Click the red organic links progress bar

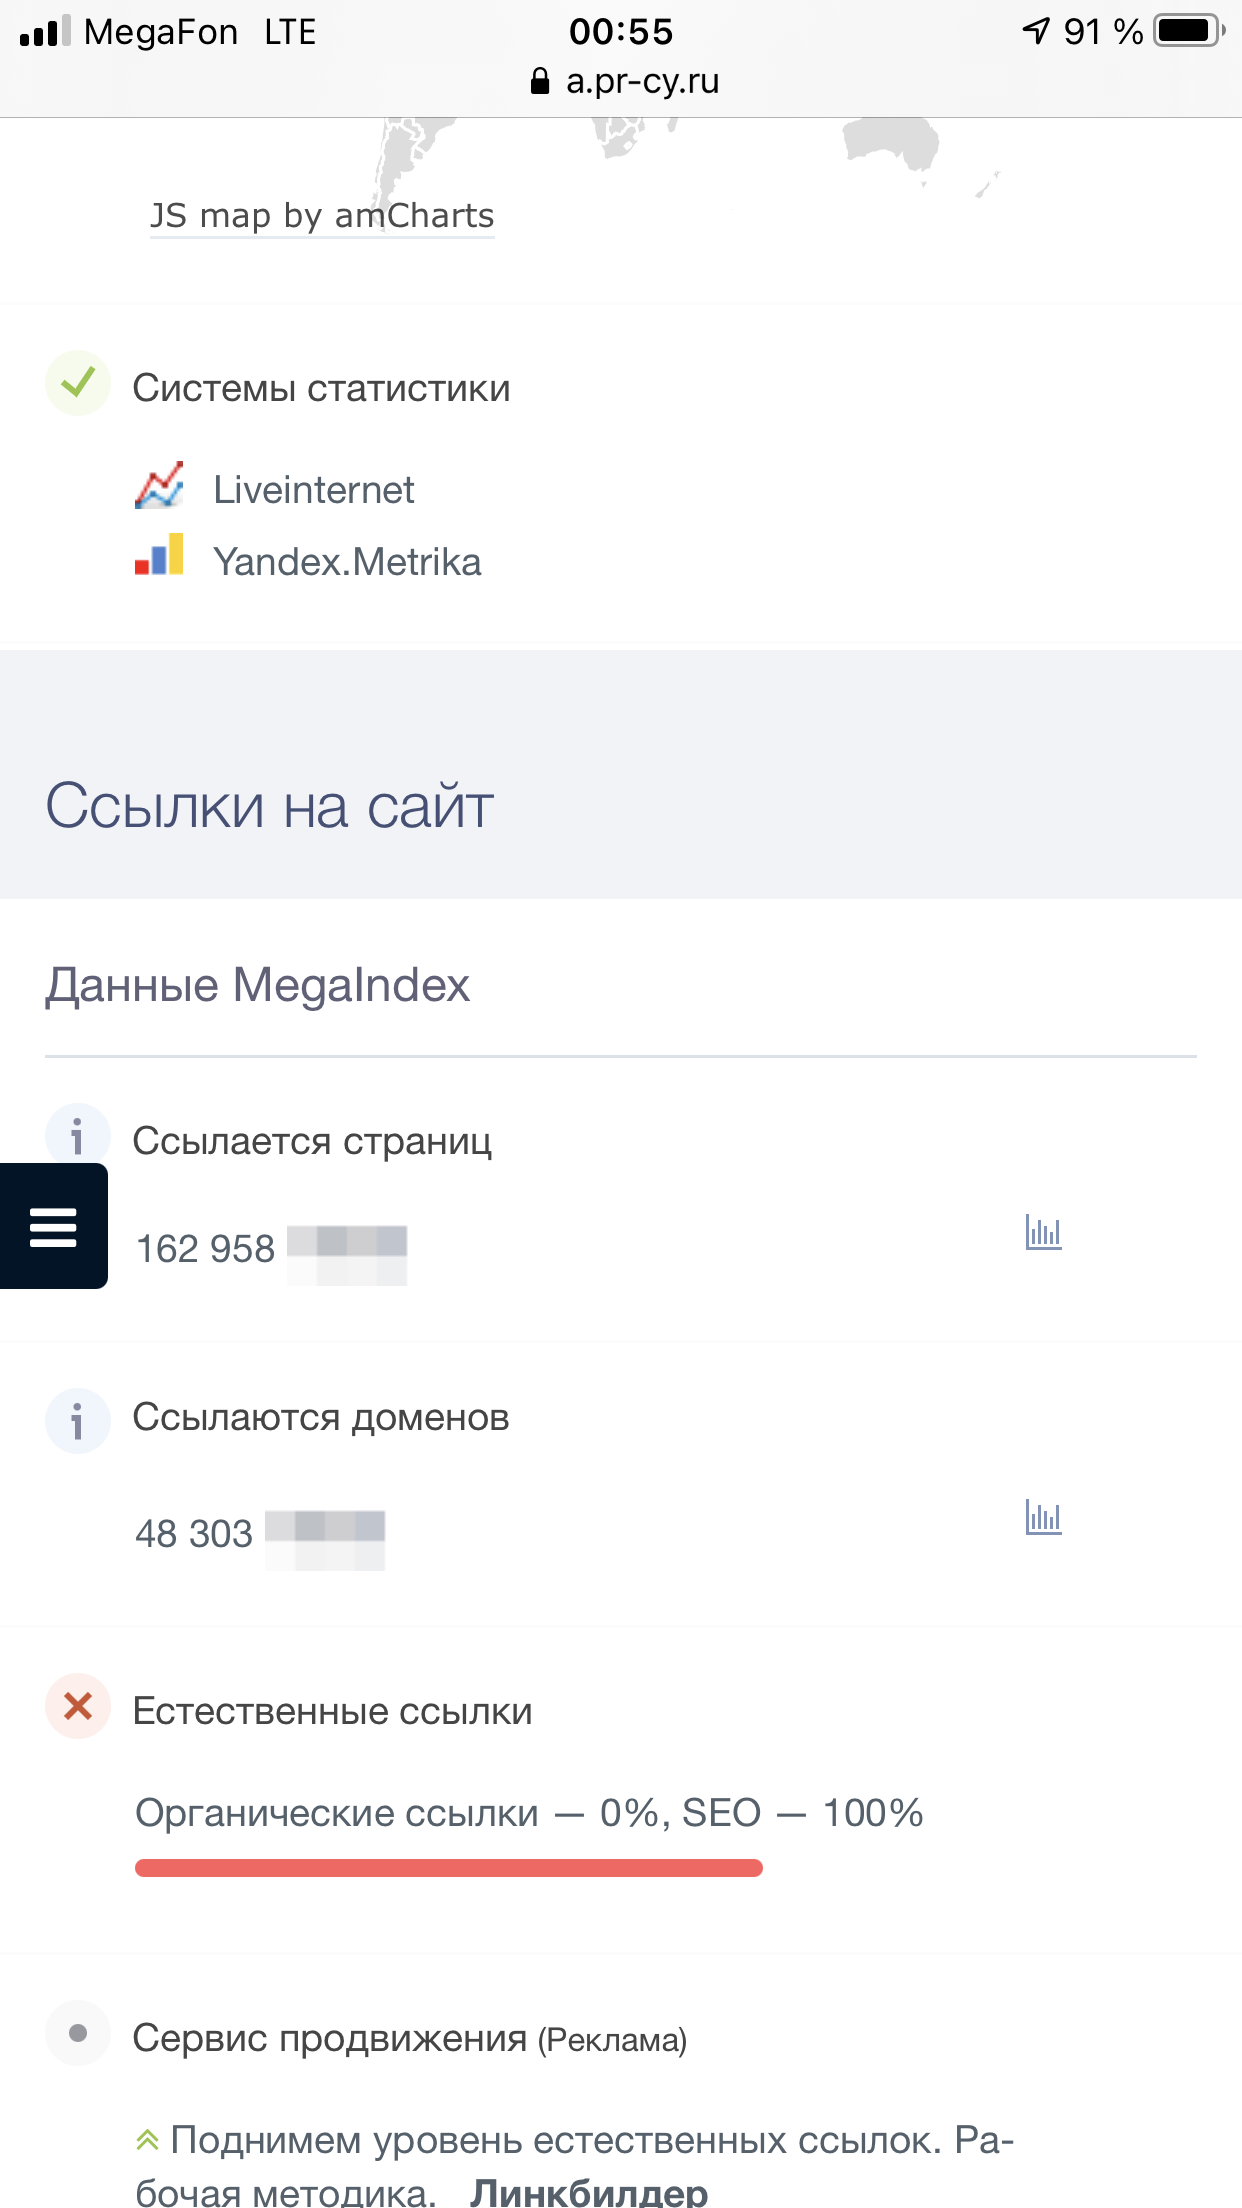[x=449, y=1868]
